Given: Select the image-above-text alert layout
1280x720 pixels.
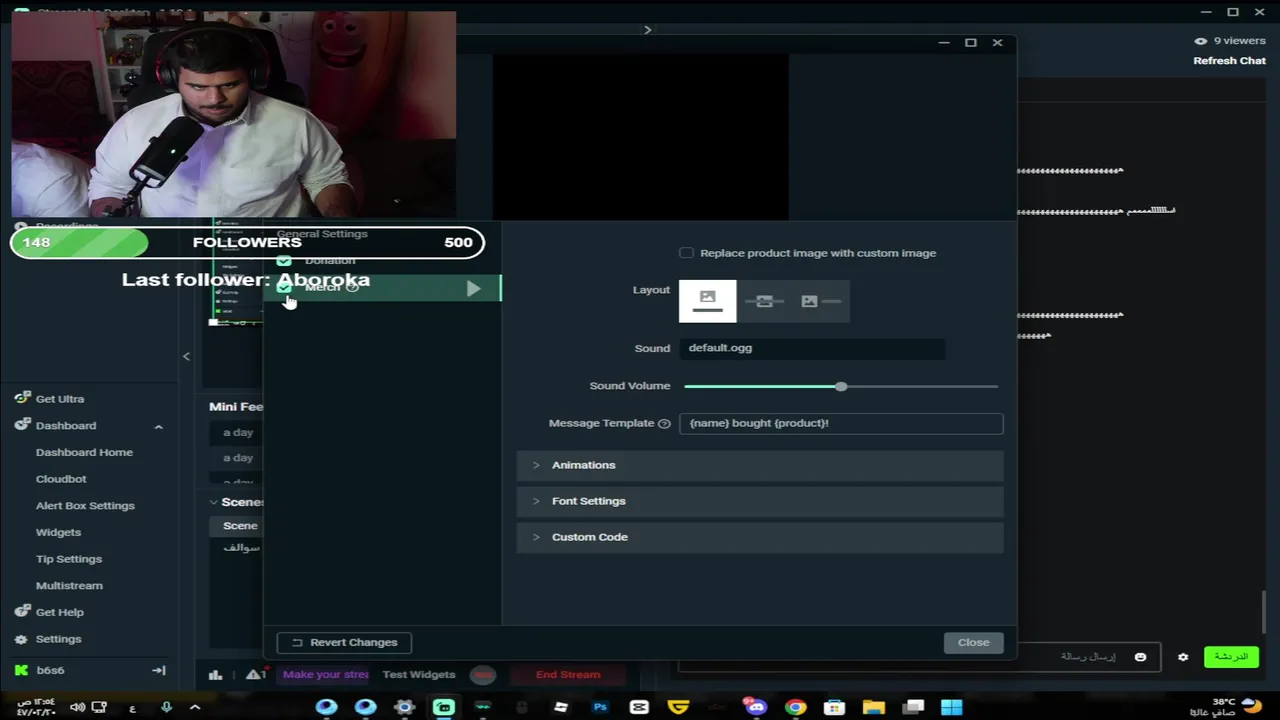Looking at the screenshot, I should pos(707,301).
